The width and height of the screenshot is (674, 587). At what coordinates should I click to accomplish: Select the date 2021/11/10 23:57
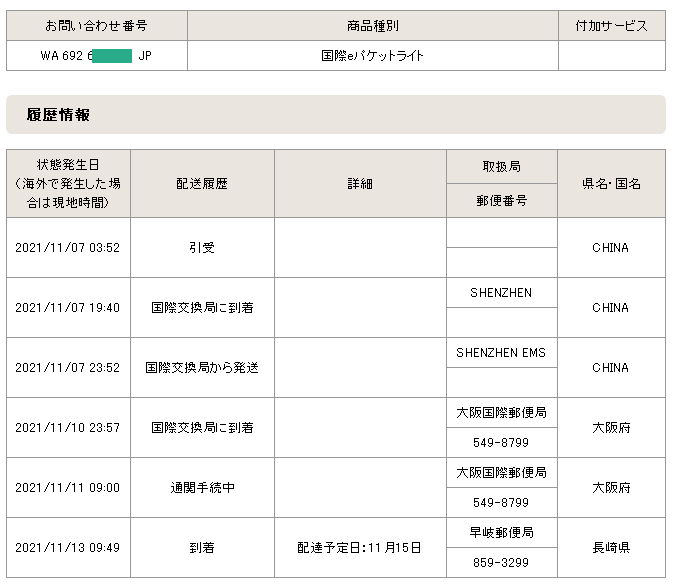pos(67,428)
